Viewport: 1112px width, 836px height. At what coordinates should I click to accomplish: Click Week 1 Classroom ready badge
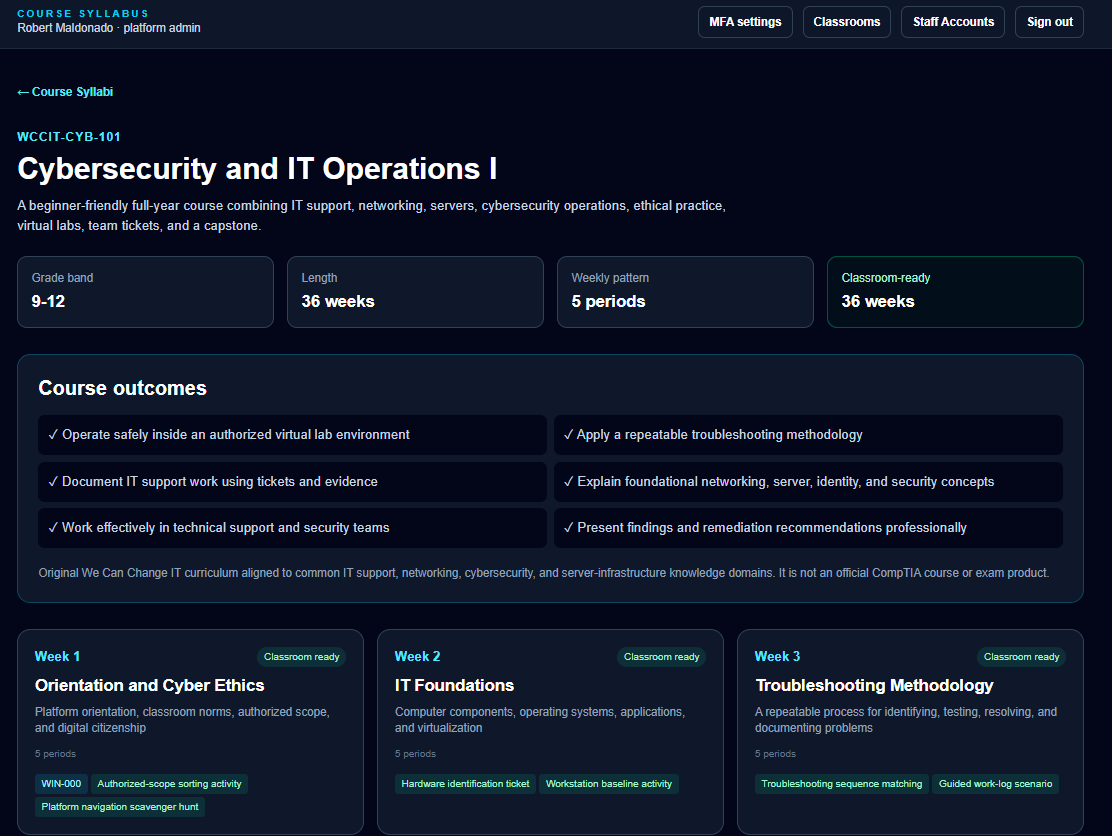pos(301,657)
